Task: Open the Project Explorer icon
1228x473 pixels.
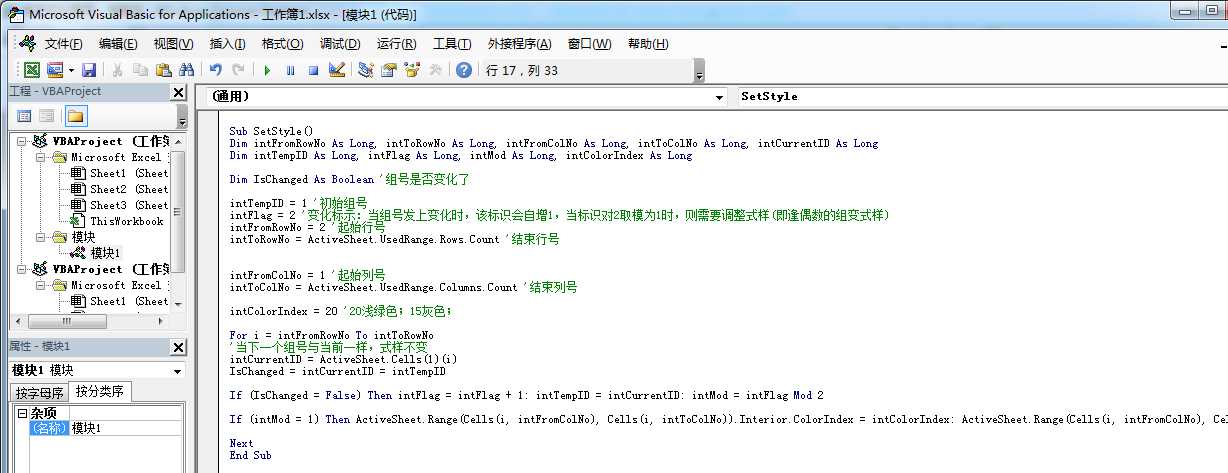Action: tap(366, 70)
